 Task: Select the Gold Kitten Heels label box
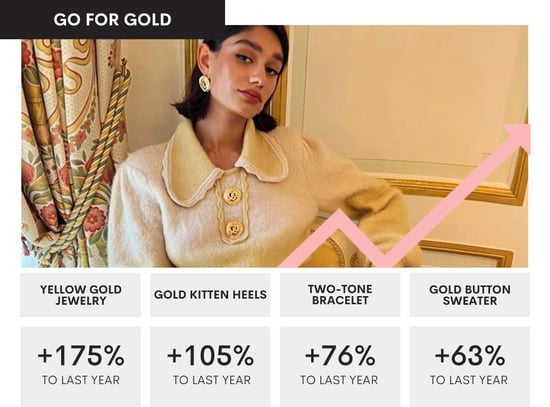[210, 295]
